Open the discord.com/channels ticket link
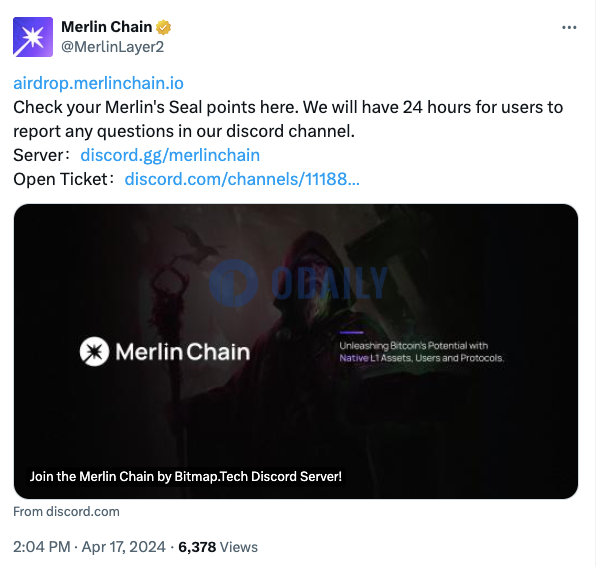The image size is (597, 567). [242, 179]
